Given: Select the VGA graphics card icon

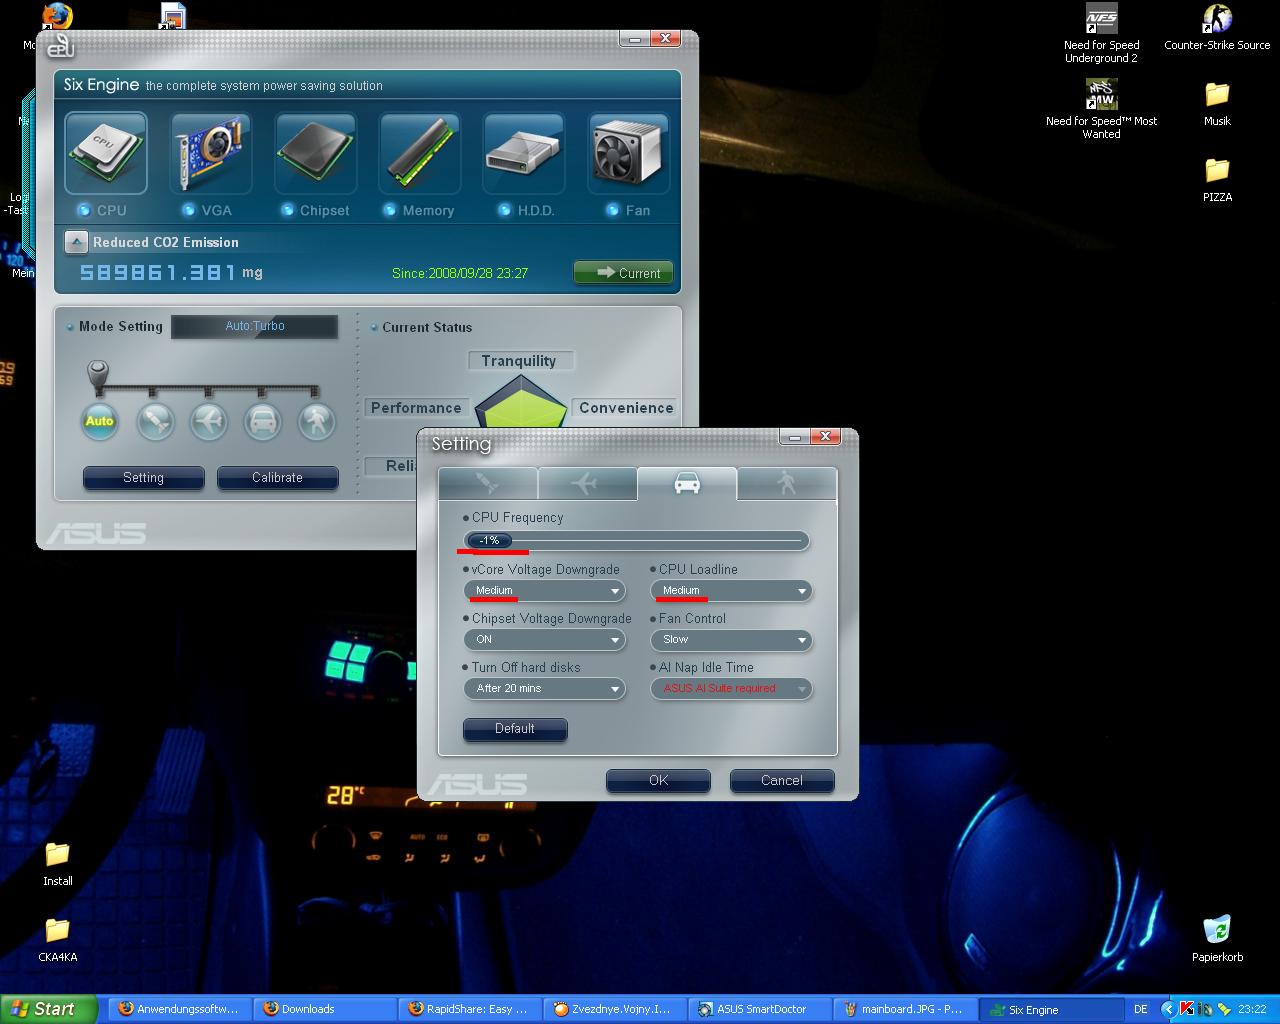Looking at the screenshot, I should [x=210, y=152].
